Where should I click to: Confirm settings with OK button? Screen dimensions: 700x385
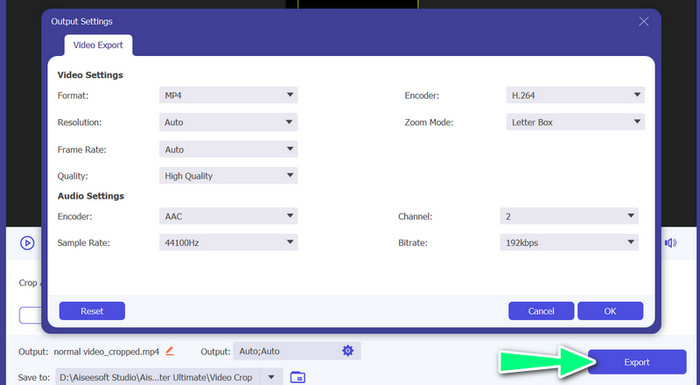click(x=610, y=311)
